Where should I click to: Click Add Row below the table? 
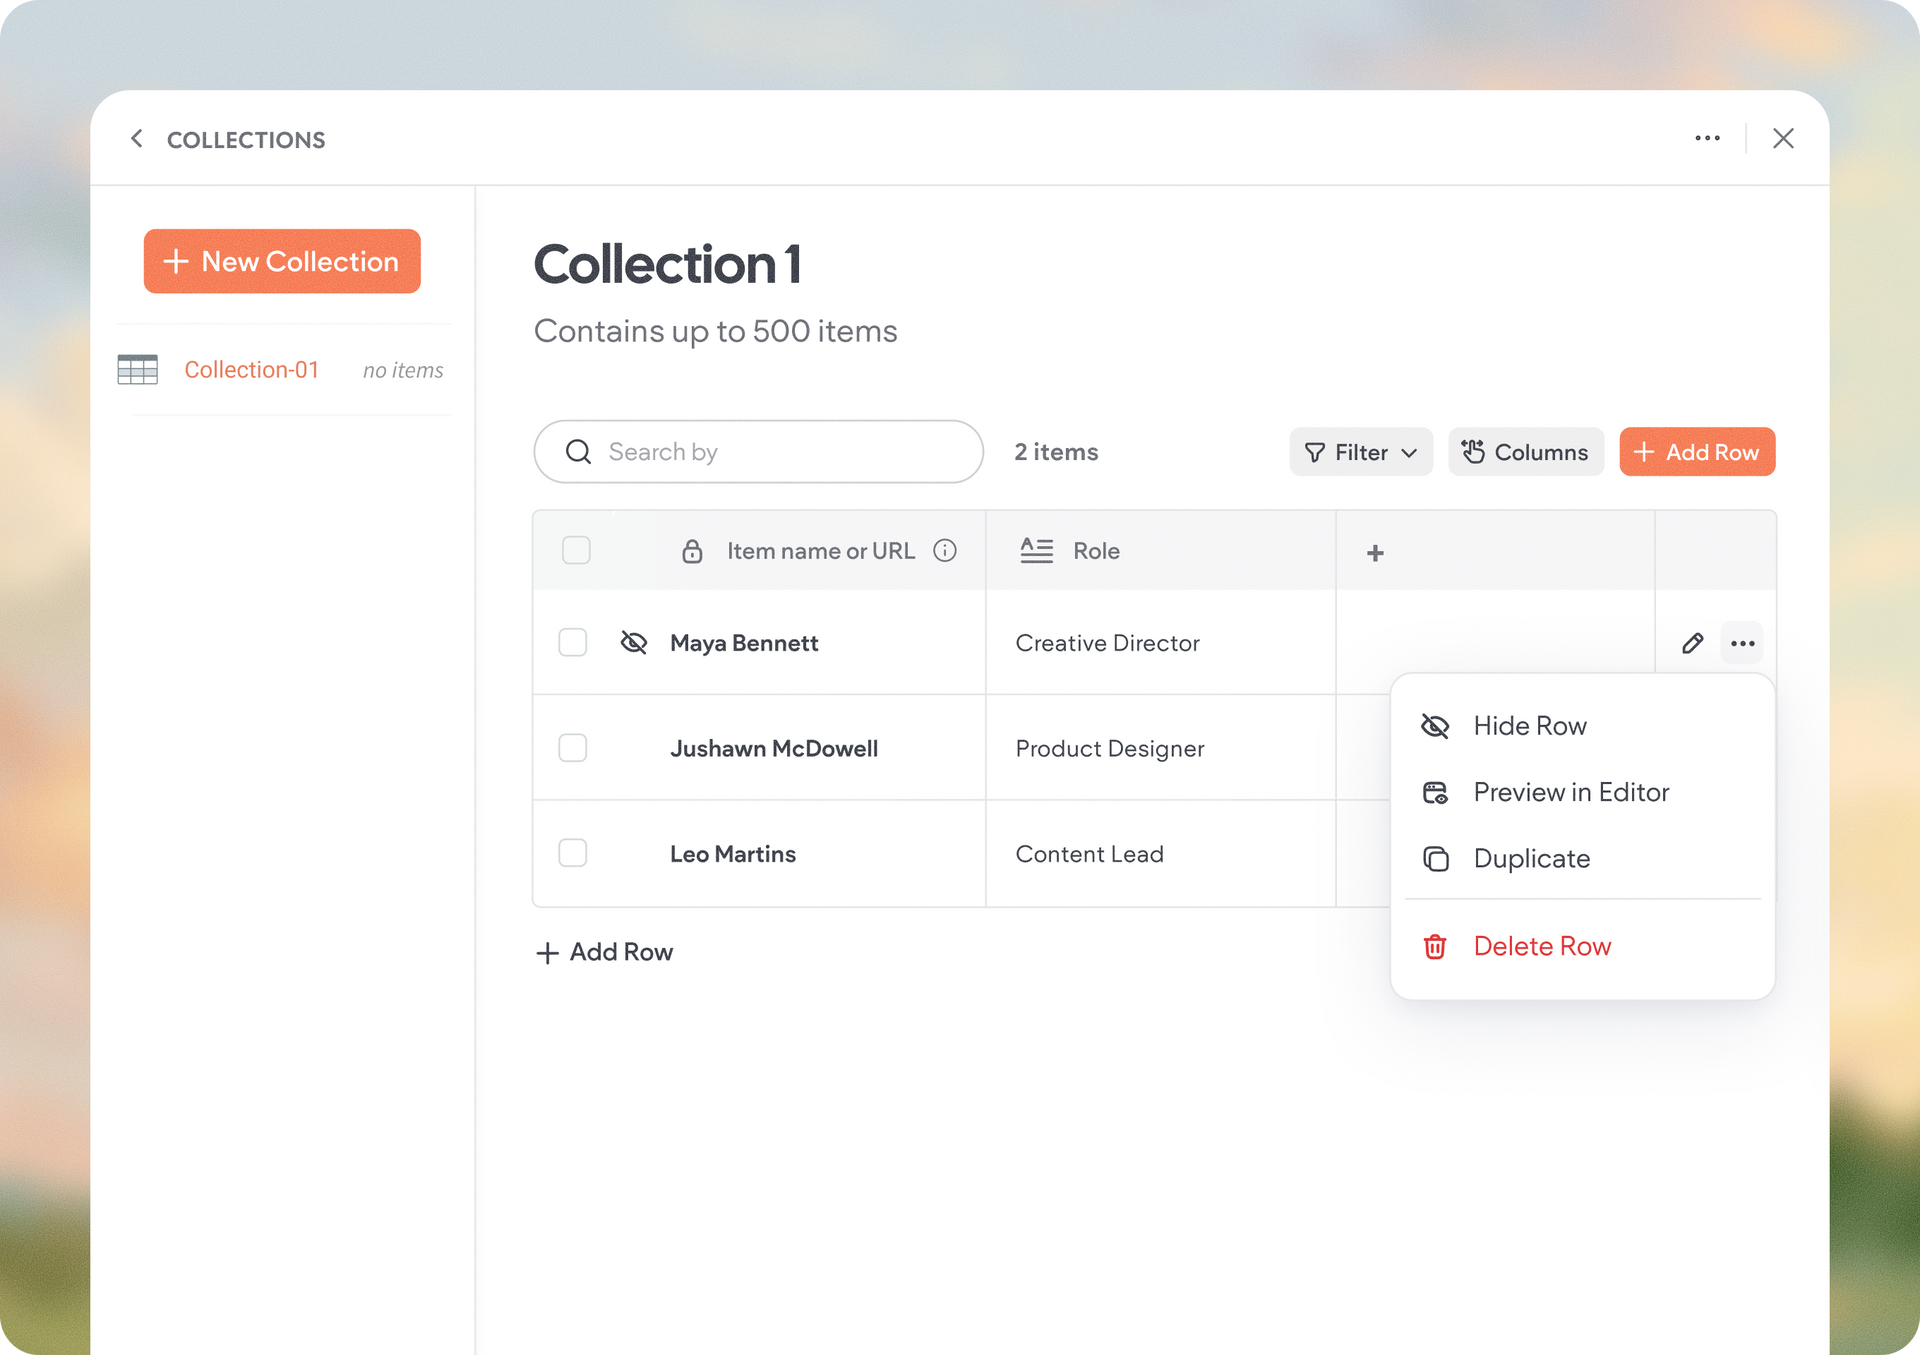pyautogui.click(x=605, y=952)
